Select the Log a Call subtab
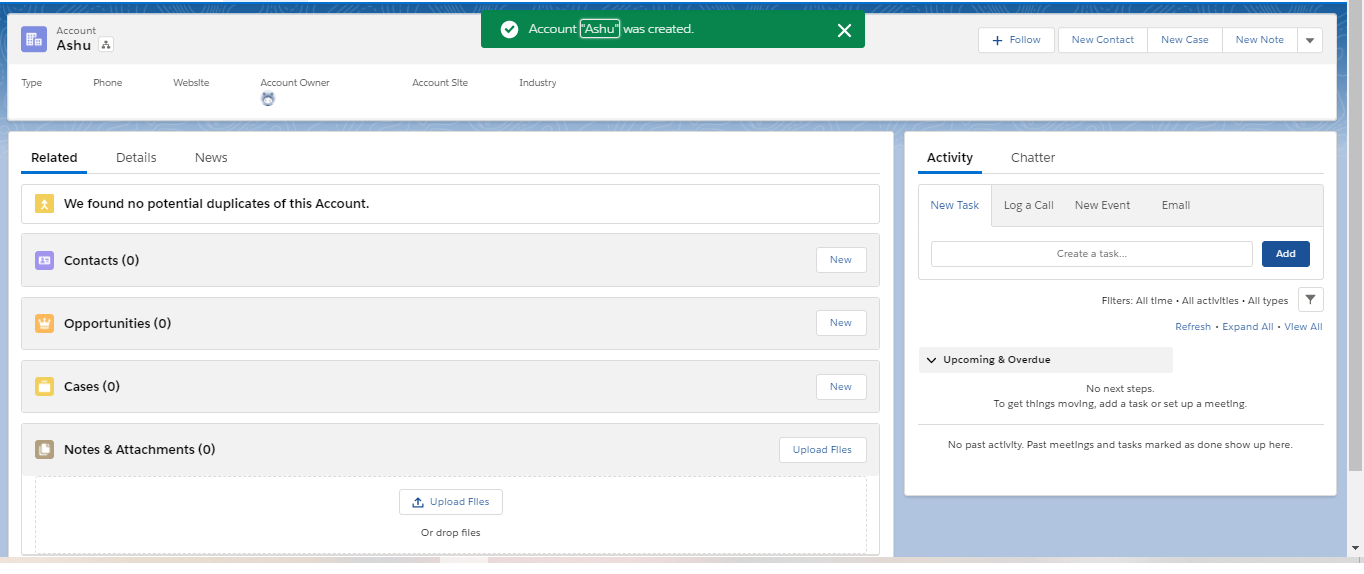Viewport: 1364px width, 574px height. (x=1029, y=205)
